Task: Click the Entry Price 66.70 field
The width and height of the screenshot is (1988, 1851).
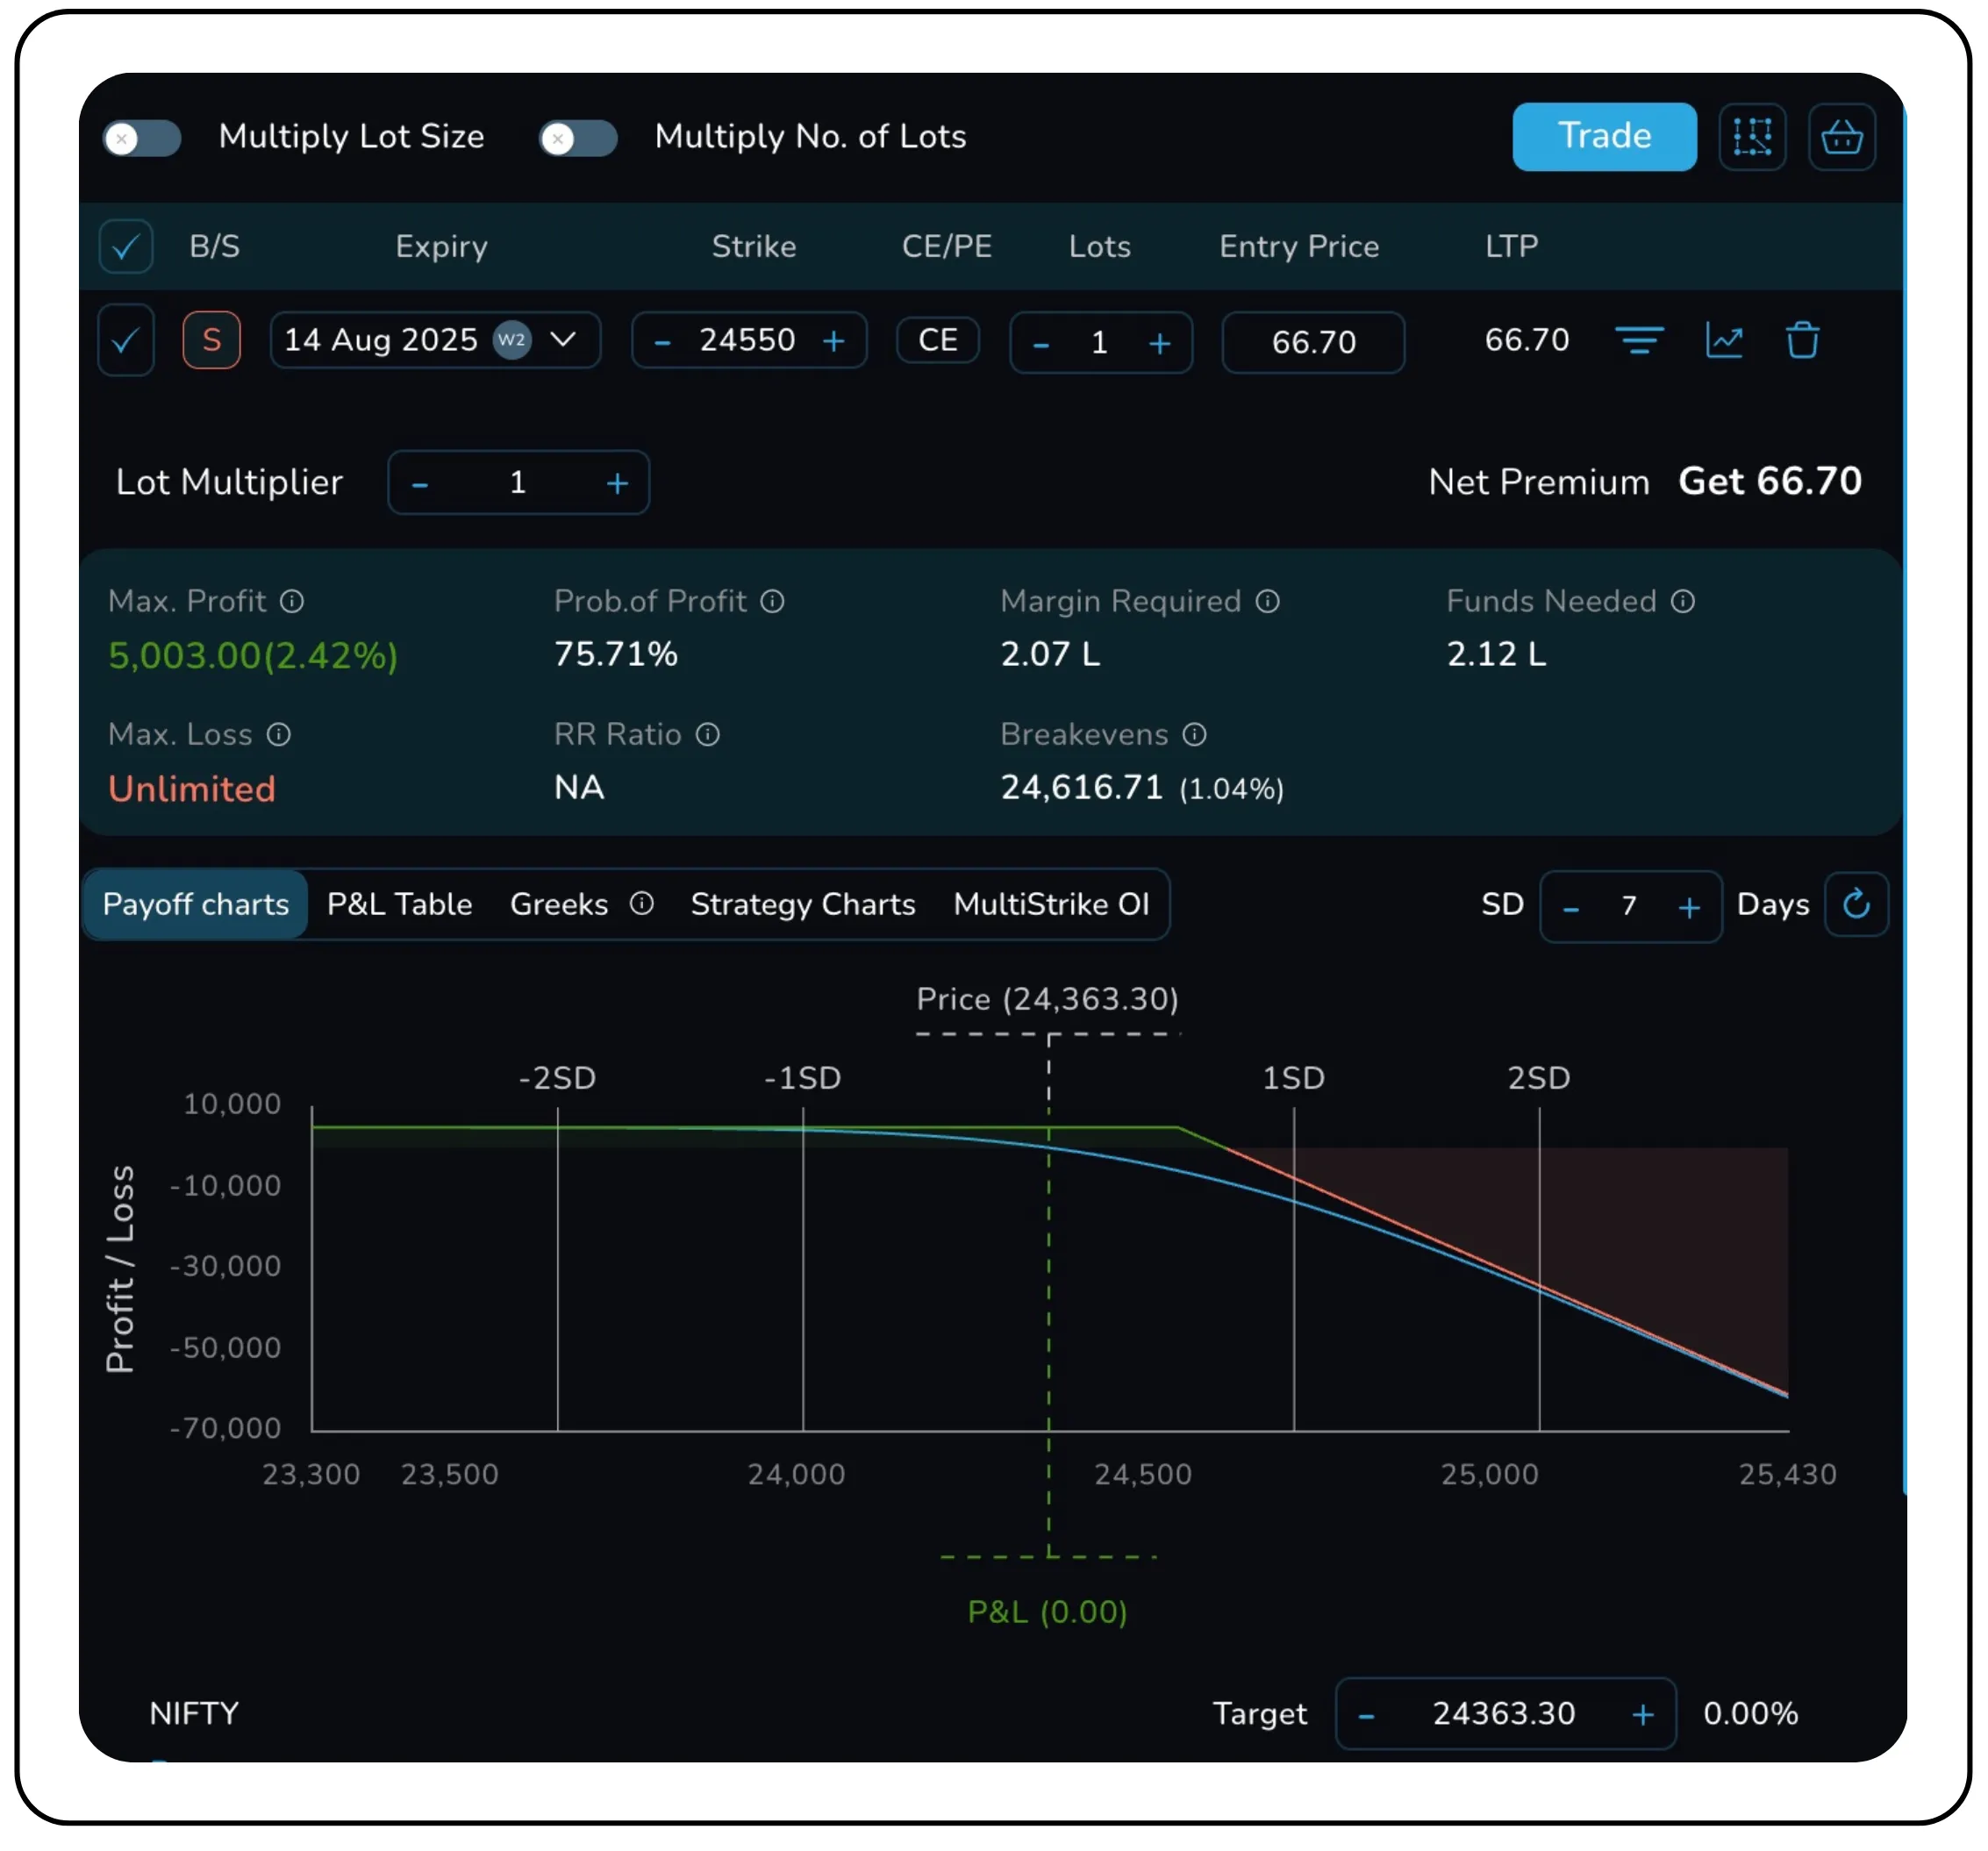Action: point(1313,342)
